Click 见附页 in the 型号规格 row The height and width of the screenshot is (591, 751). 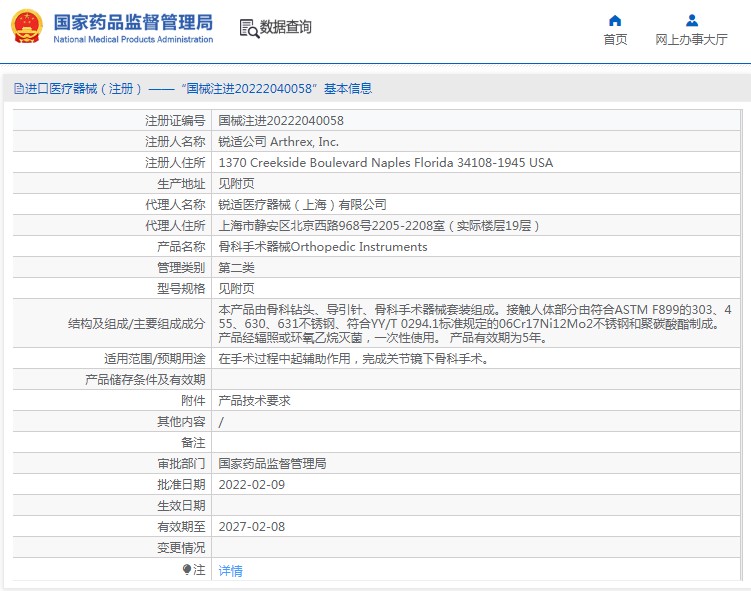pos(237,289)
